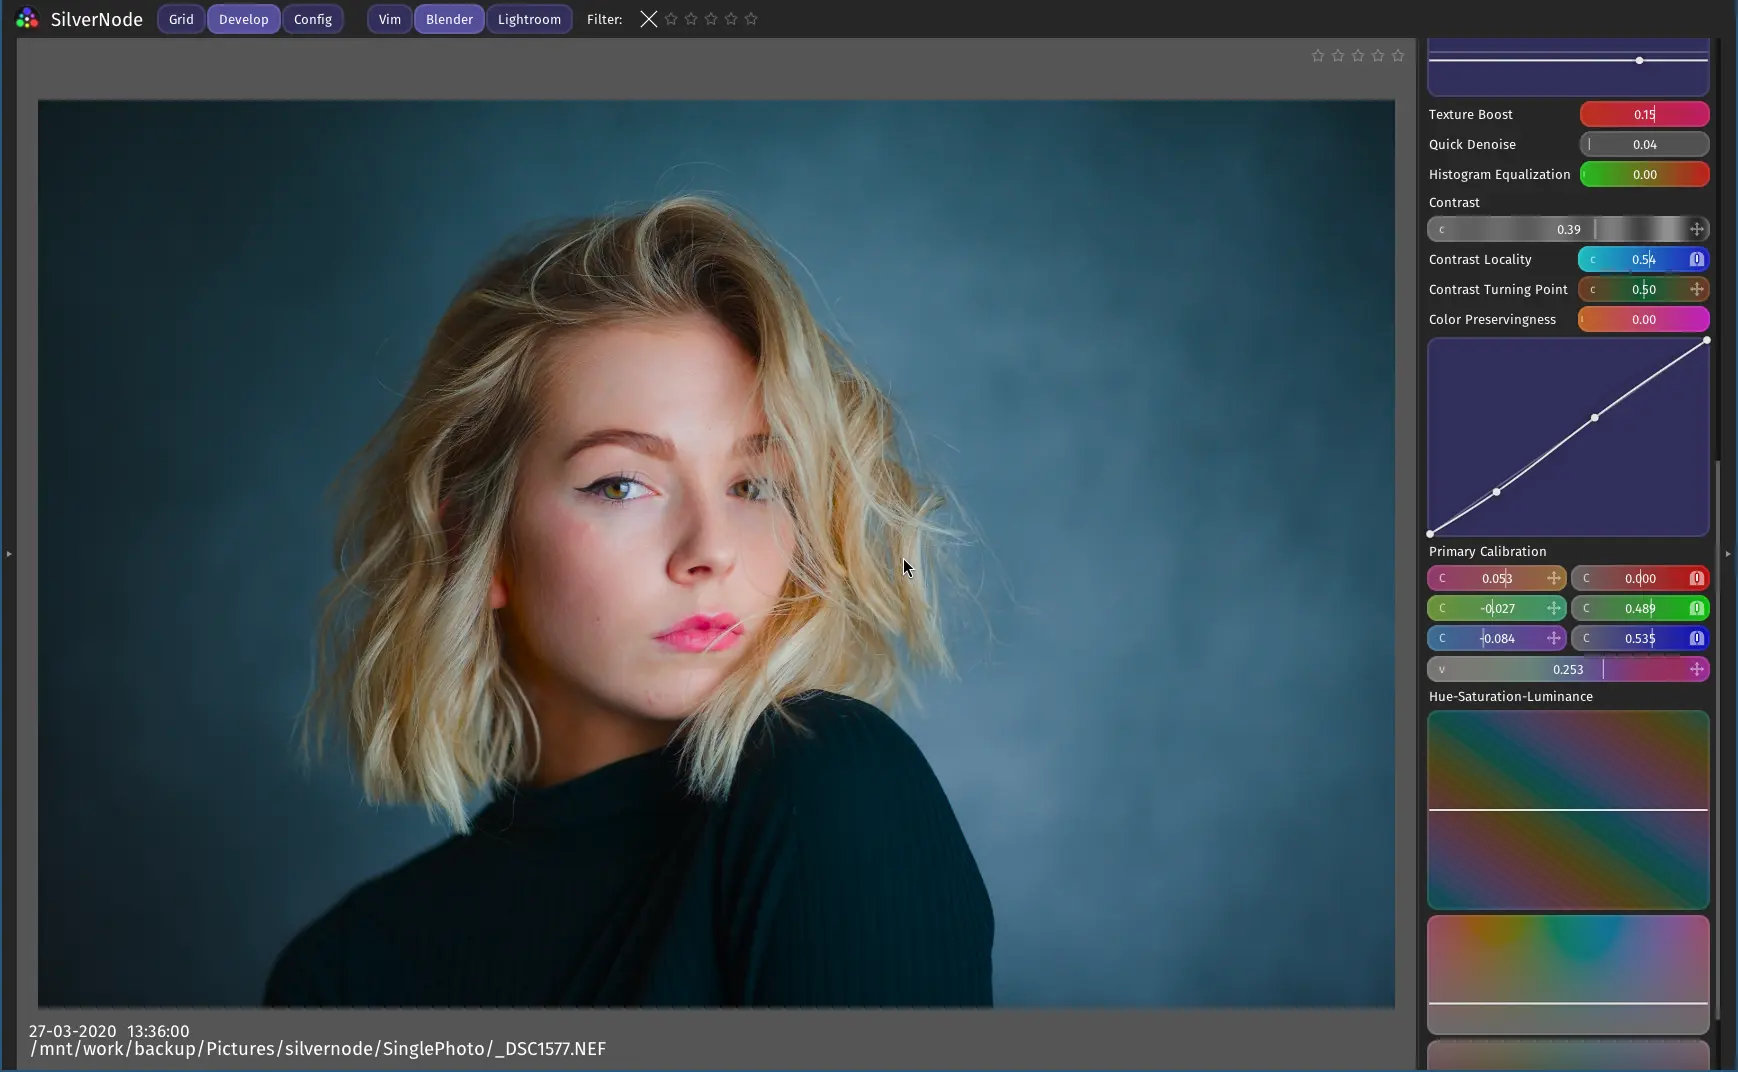The image size is (1738, 1072).
Task: Switch the control scheme to Vim
Action: coord(390,19)
